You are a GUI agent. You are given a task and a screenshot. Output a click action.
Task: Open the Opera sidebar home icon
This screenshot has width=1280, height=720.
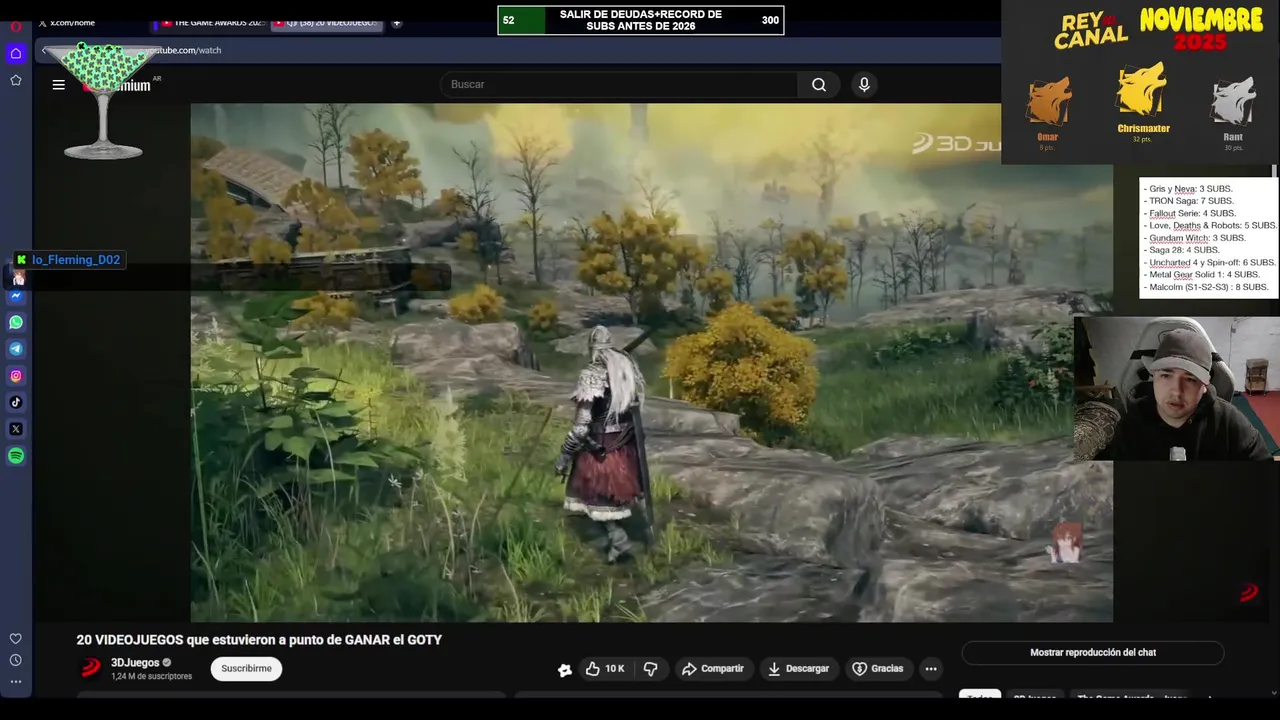[x=16, y=53]
